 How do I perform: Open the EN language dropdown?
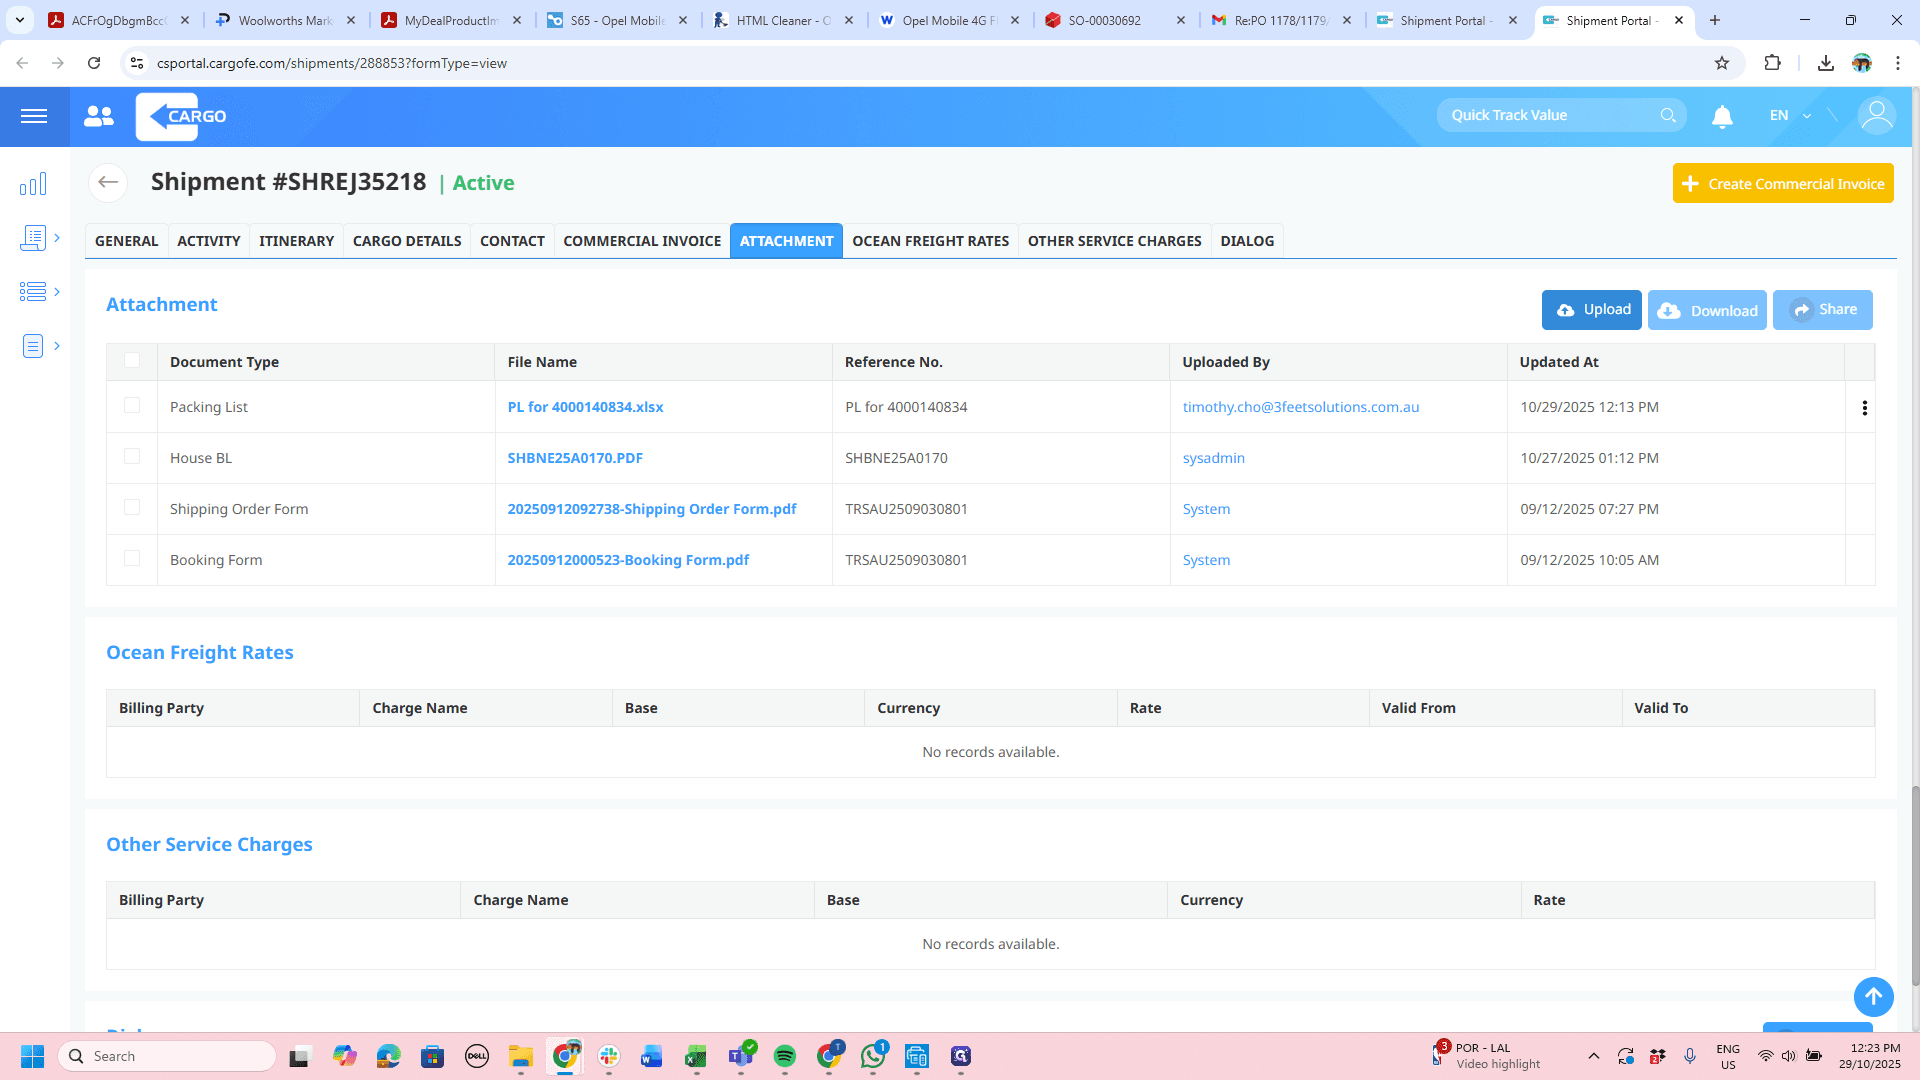[1790, 115]
